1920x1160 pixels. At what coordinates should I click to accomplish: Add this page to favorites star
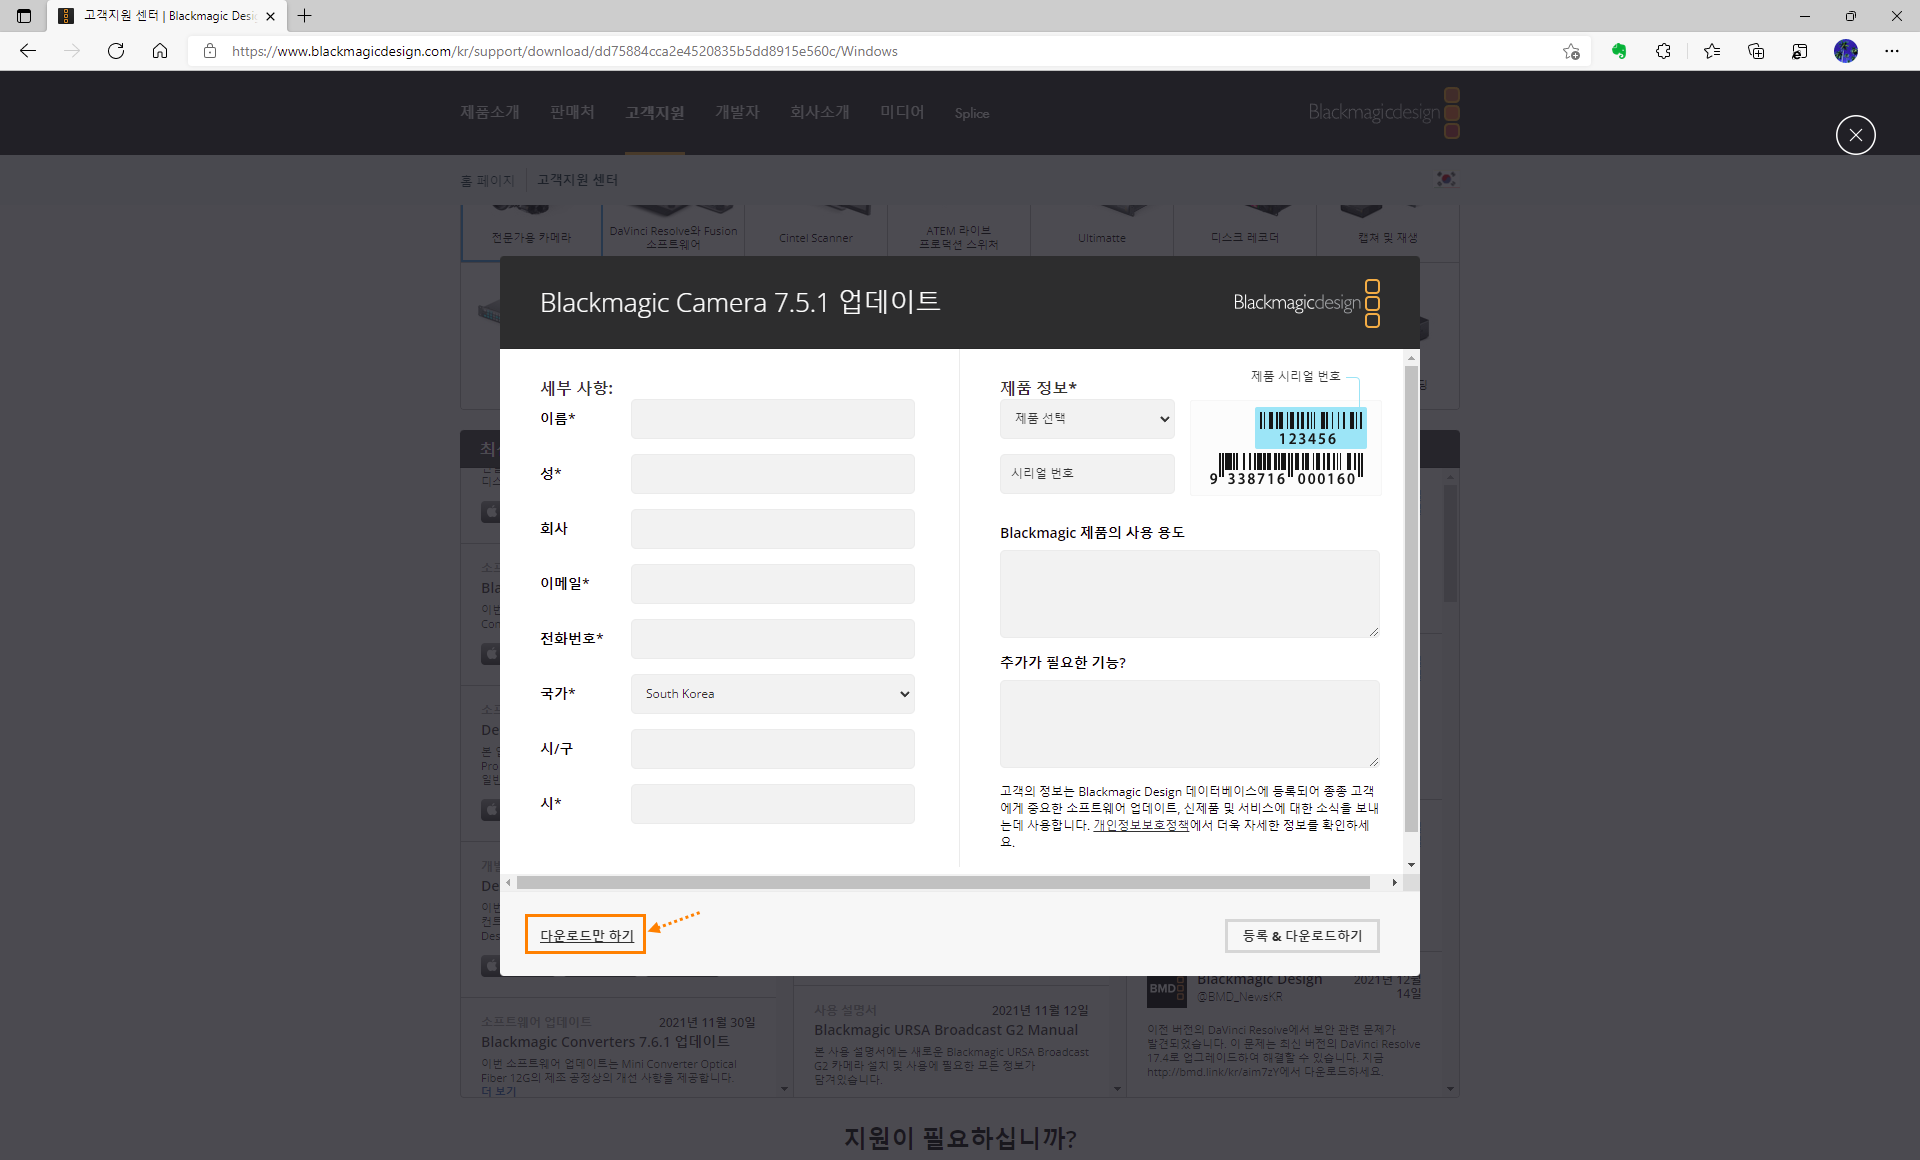tap(1571, 51)
